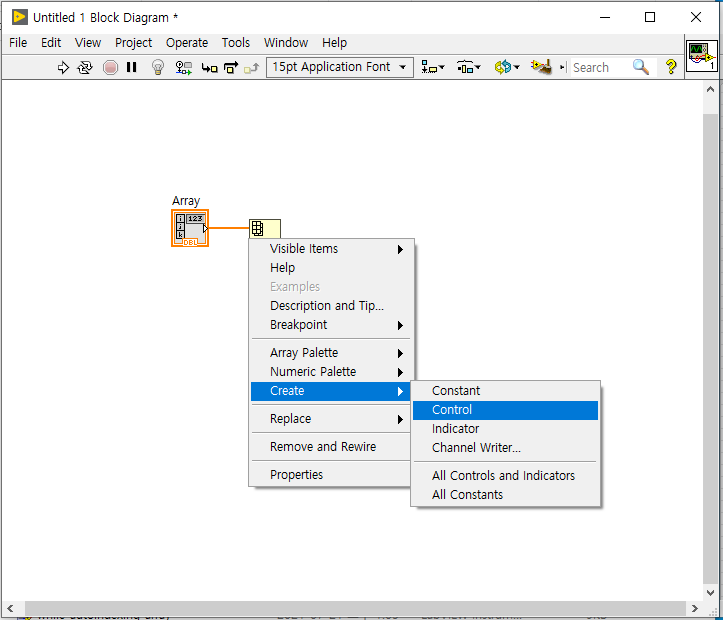This screenshot has height=620, width=723.
Task: Click horizontal scrollbar left arrow
Action: [10, 608]
